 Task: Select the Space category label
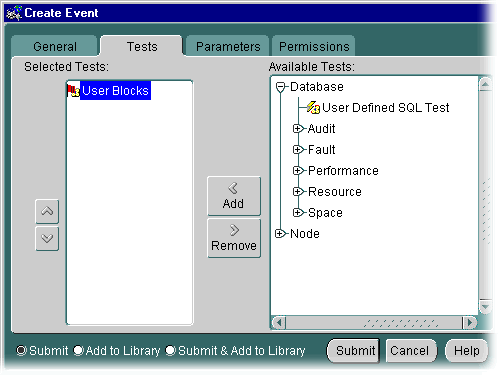(325, 213)
